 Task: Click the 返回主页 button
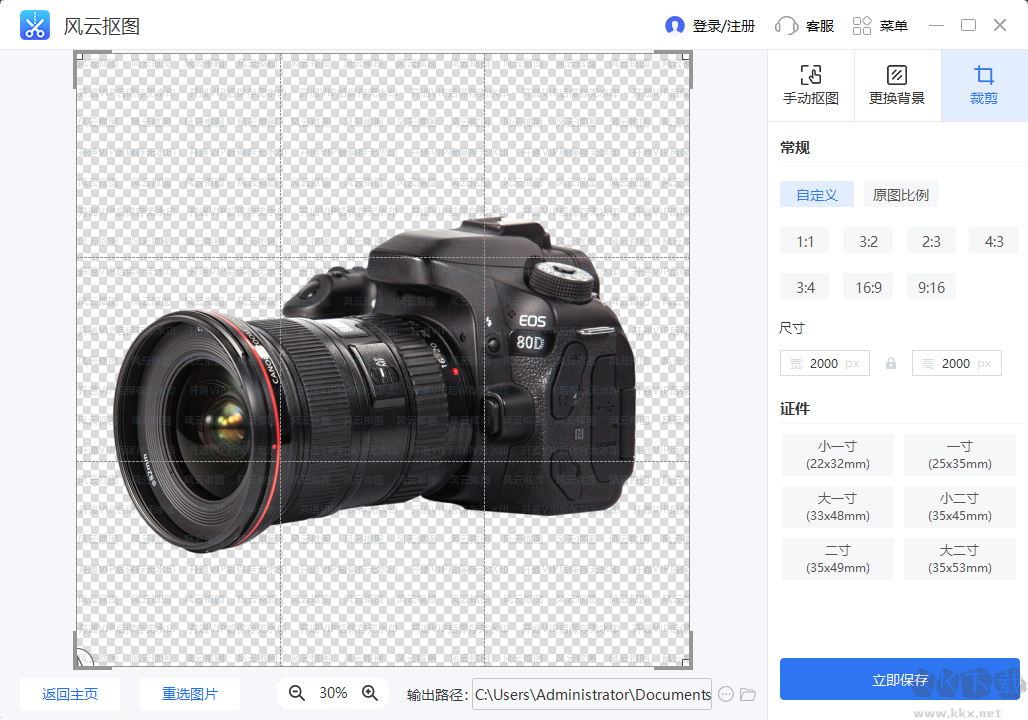[x=70, y=694]
